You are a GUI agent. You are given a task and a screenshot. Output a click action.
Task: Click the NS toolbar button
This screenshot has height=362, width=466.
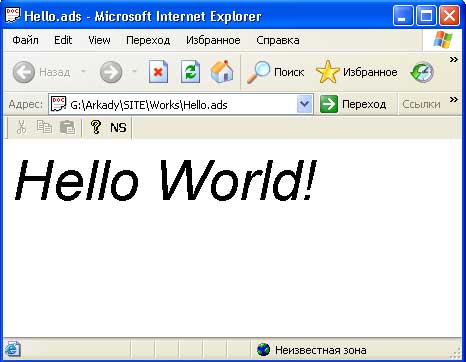118,127
